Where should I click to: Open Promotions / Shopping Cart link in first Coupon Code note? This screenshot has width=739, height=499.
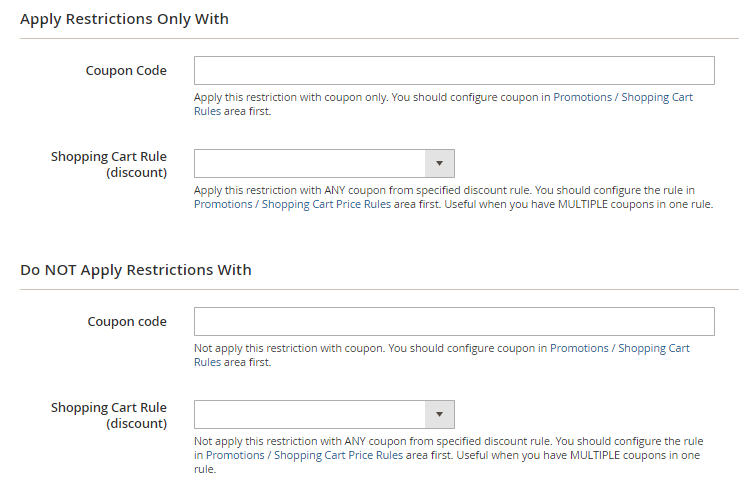(623, 97)
